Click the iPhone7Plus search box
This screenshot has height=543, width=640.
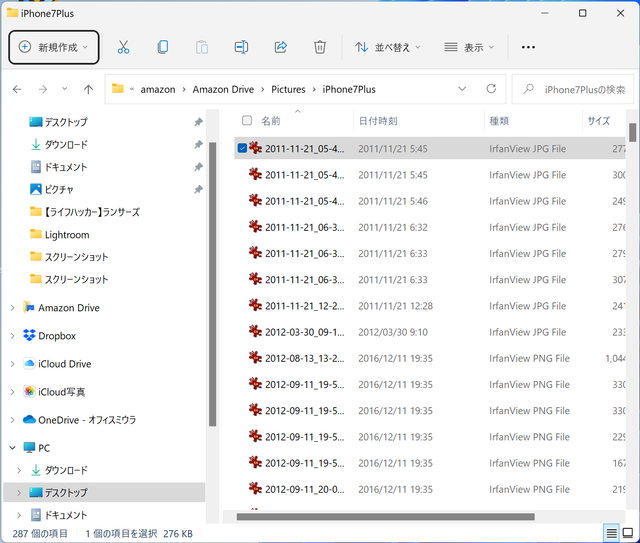click(x=575, y=89)
